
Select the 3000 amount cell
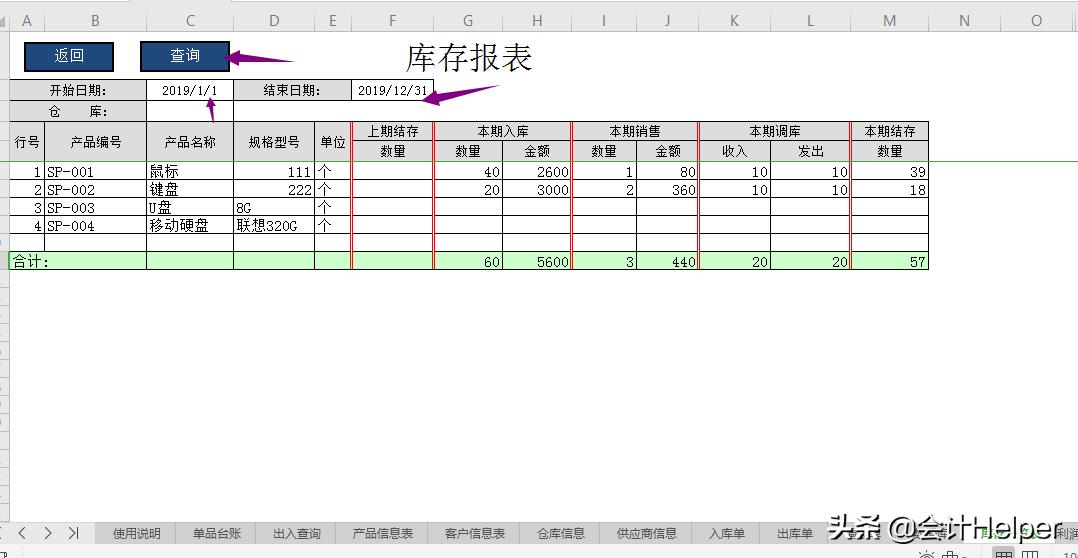(x=537, y=190)
